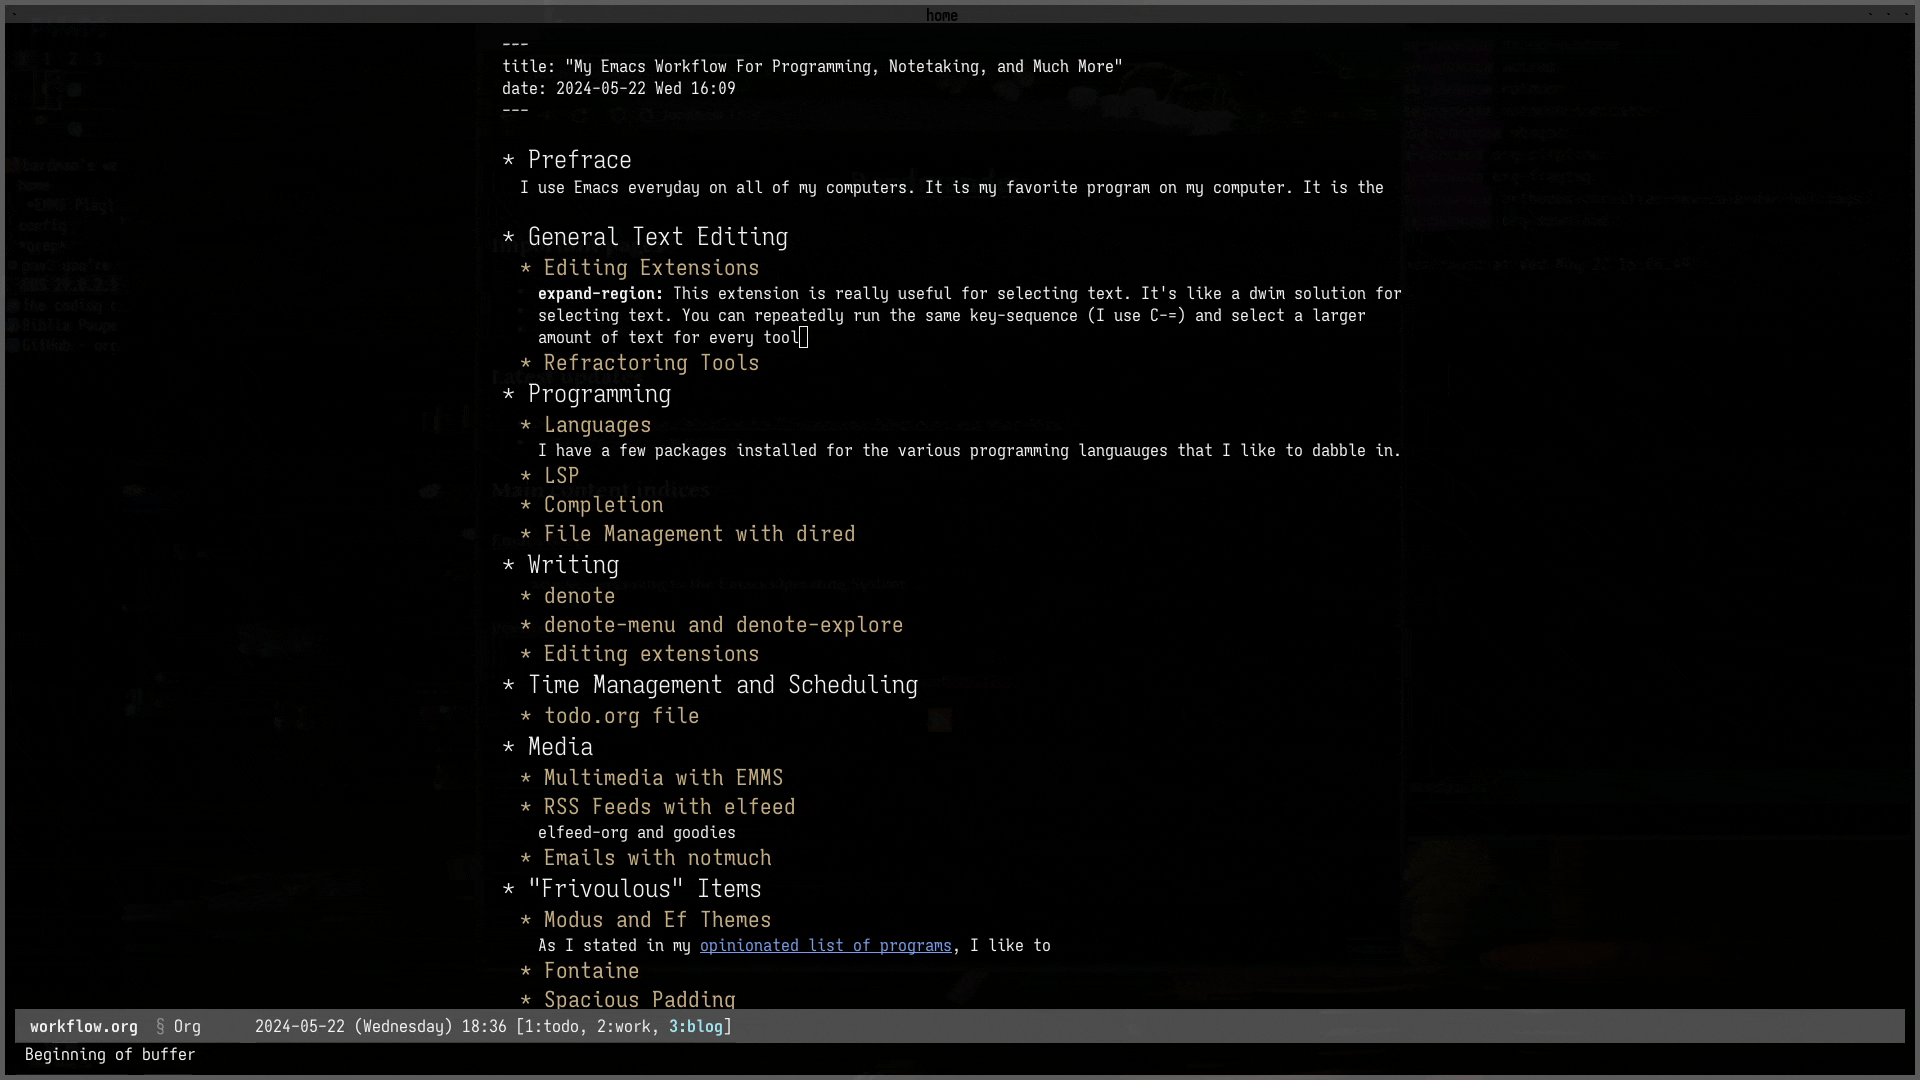This screenshot has width=1920, height=1080.
Task: Click the title line in front matter
Action: pos(812,67)
